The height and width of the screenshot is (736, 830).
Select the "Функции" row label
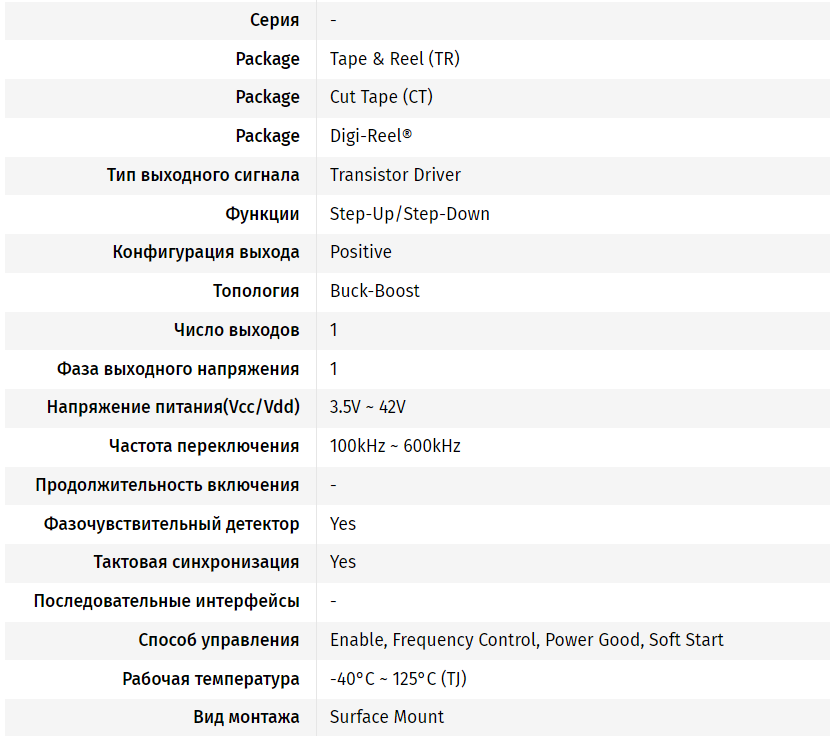(262, 214)
